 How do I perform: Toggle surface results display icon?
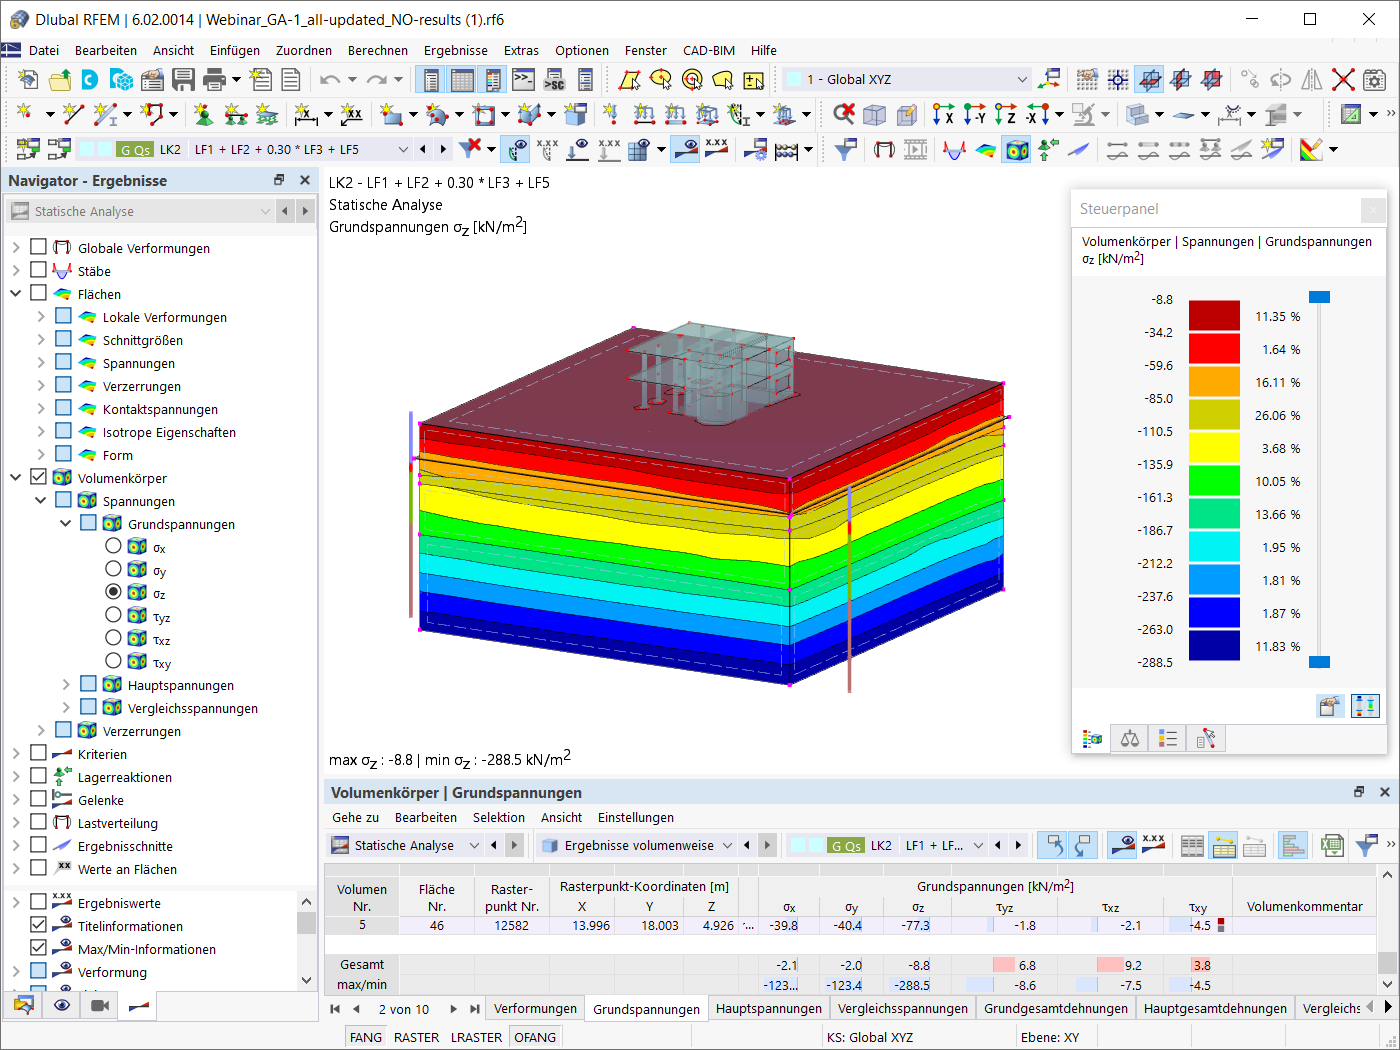click(x=986, y=150)
